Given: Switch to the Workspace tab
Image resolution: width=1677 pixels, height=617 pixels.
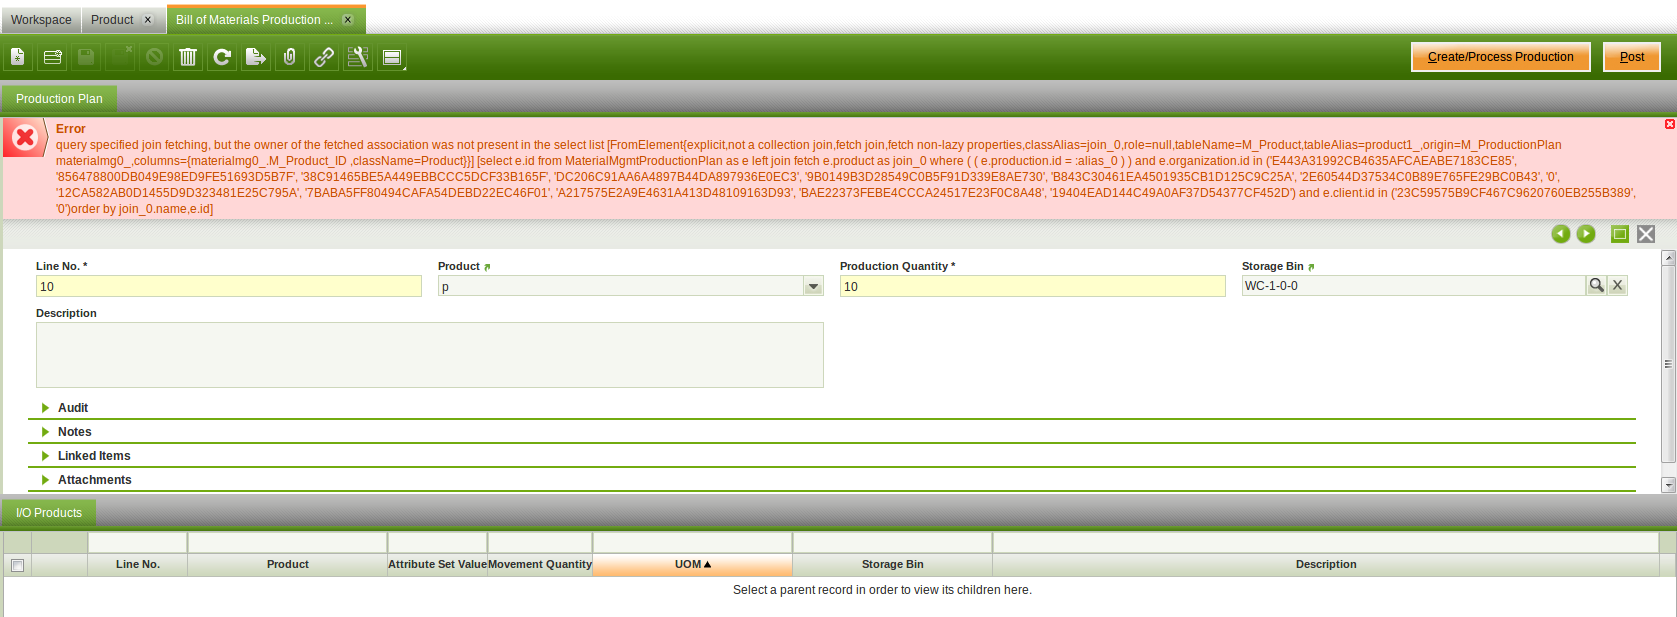Looking at the screenshot, I should pos(41,20).
